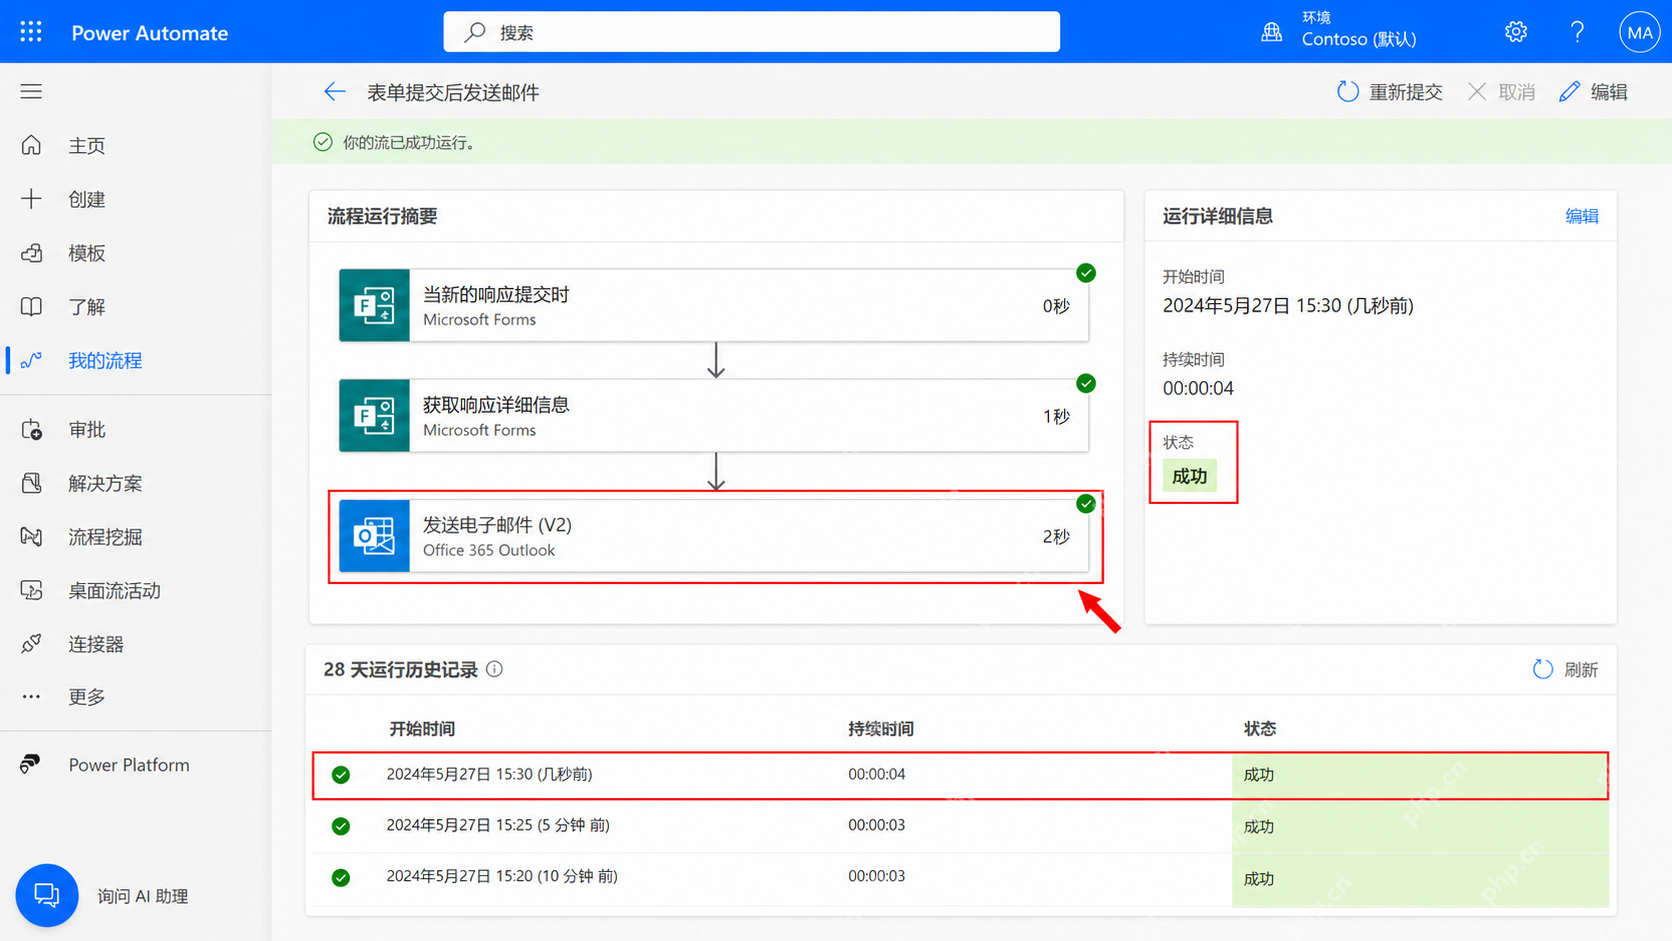Open the help question mark icon
The width and height of the screenshot is (1672, 941).
click(x=1577, y=32)
